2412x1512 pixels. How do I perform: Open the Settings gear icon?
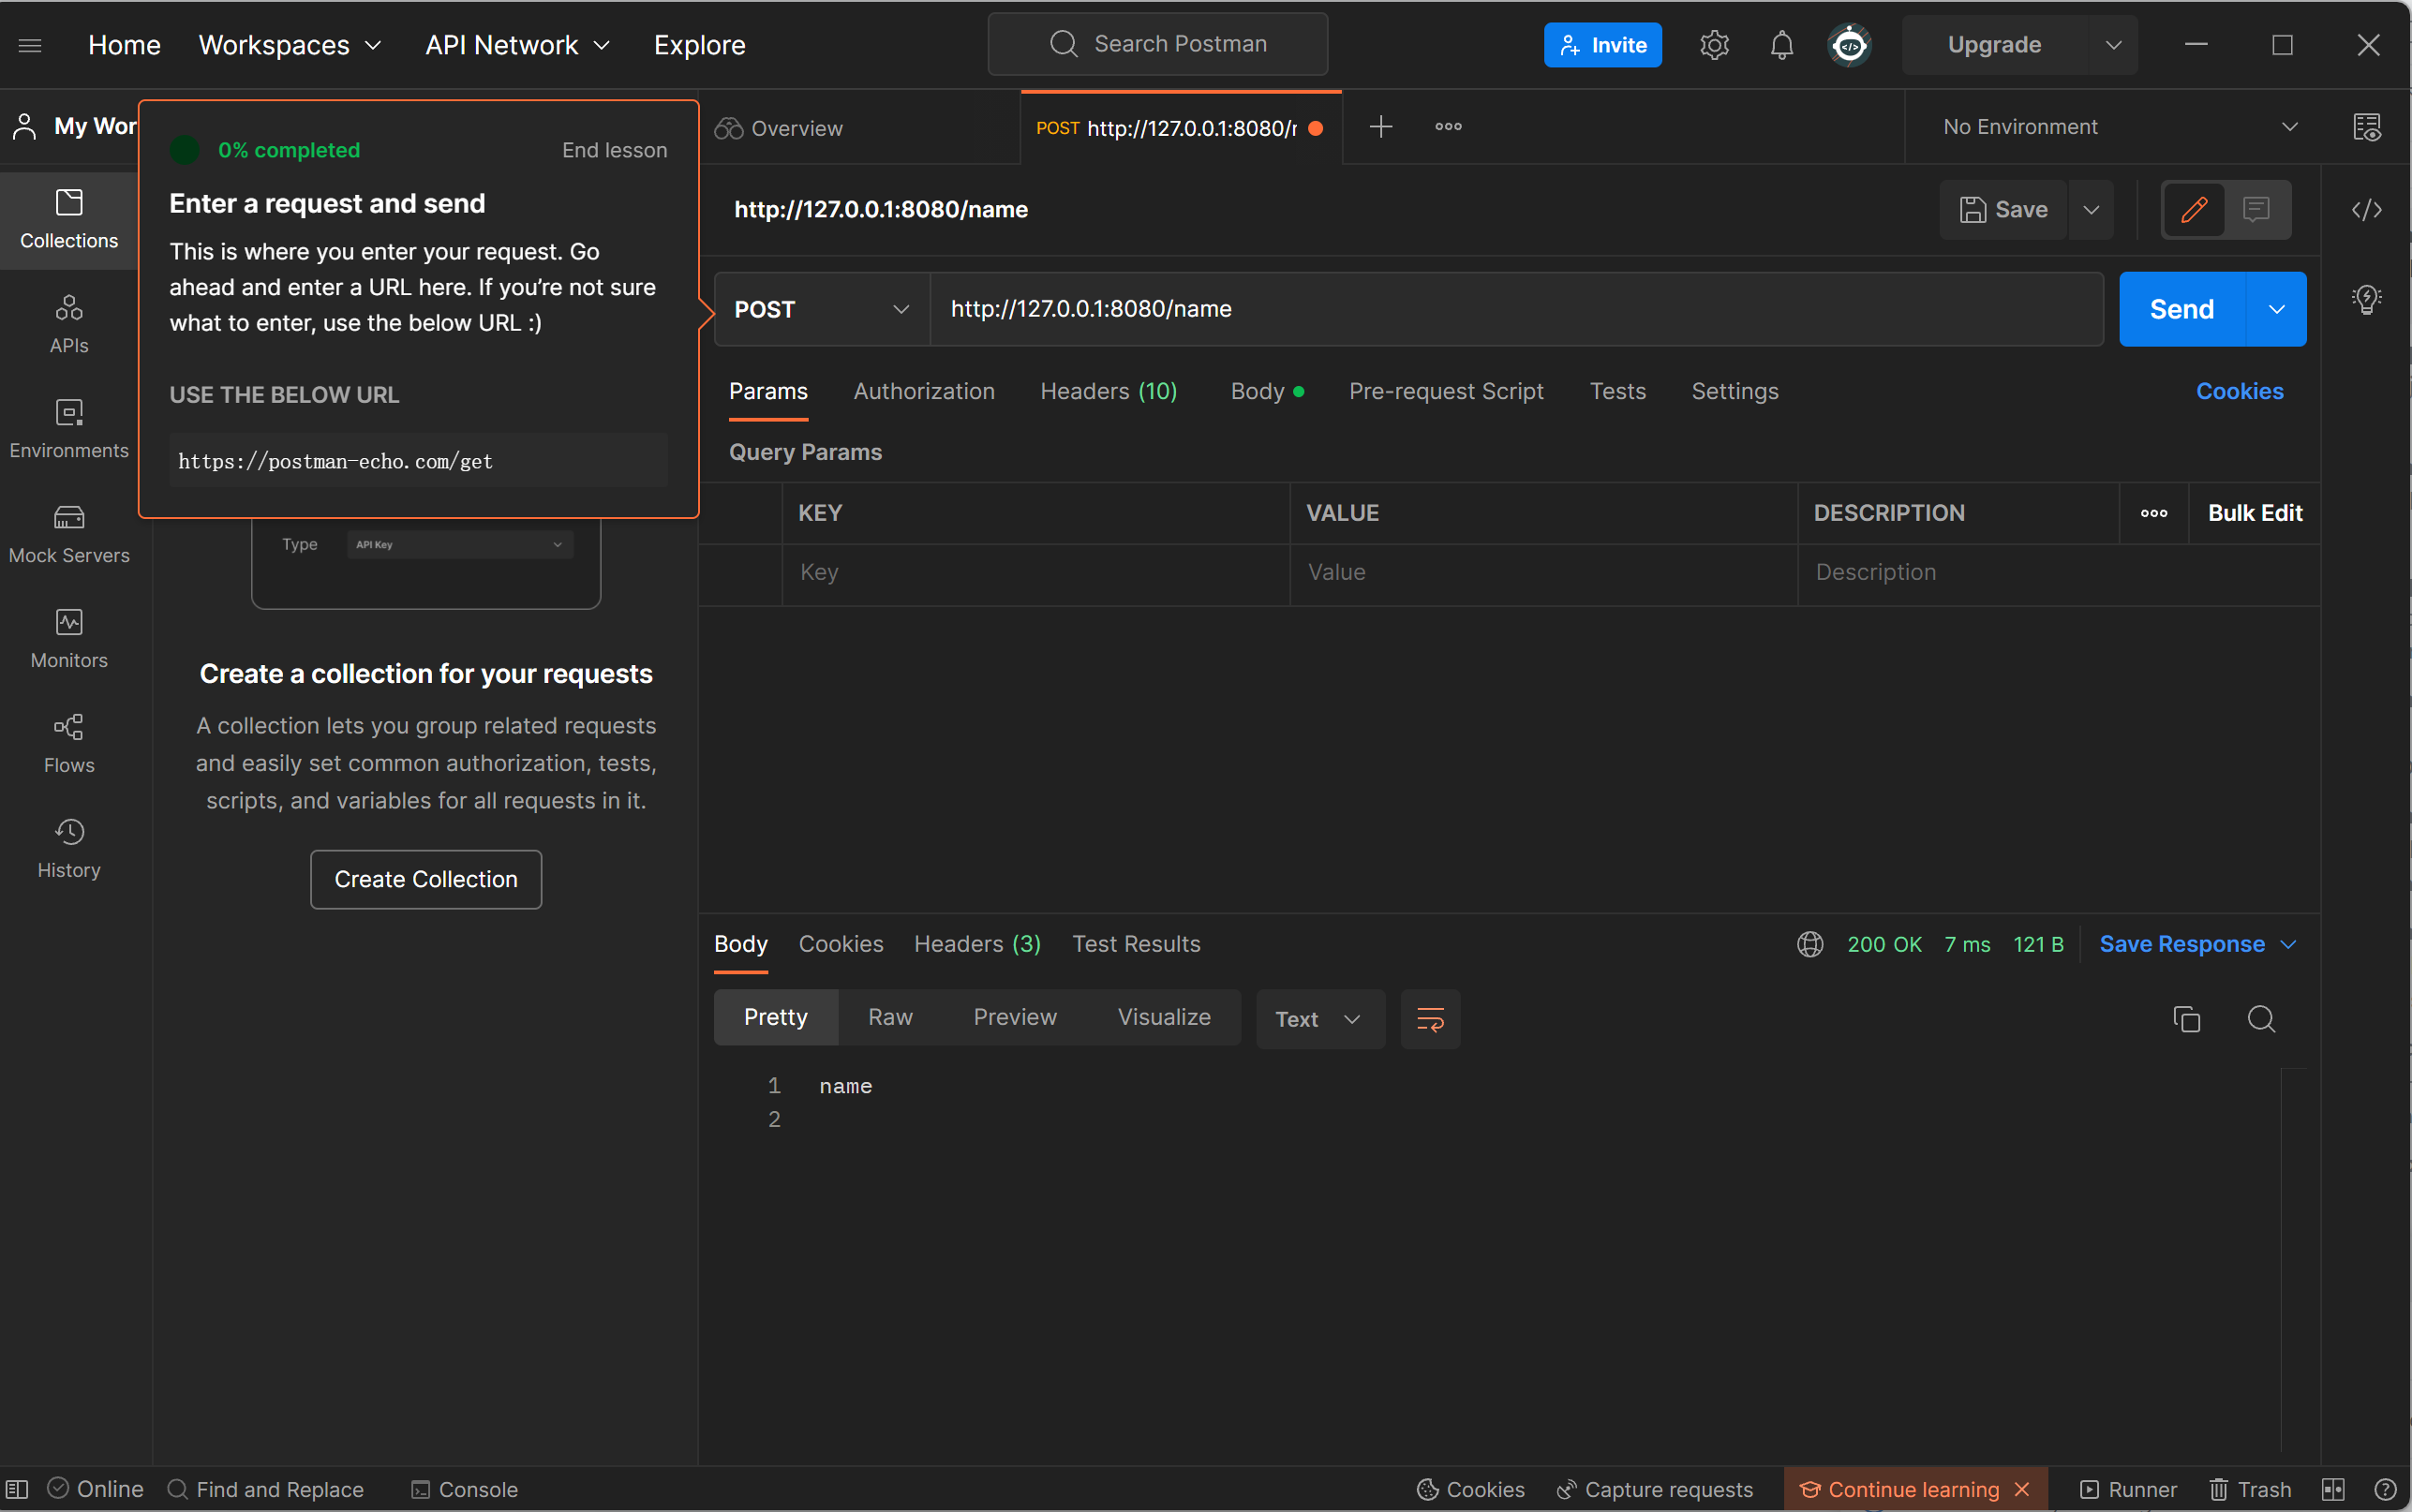[1714, 45]
